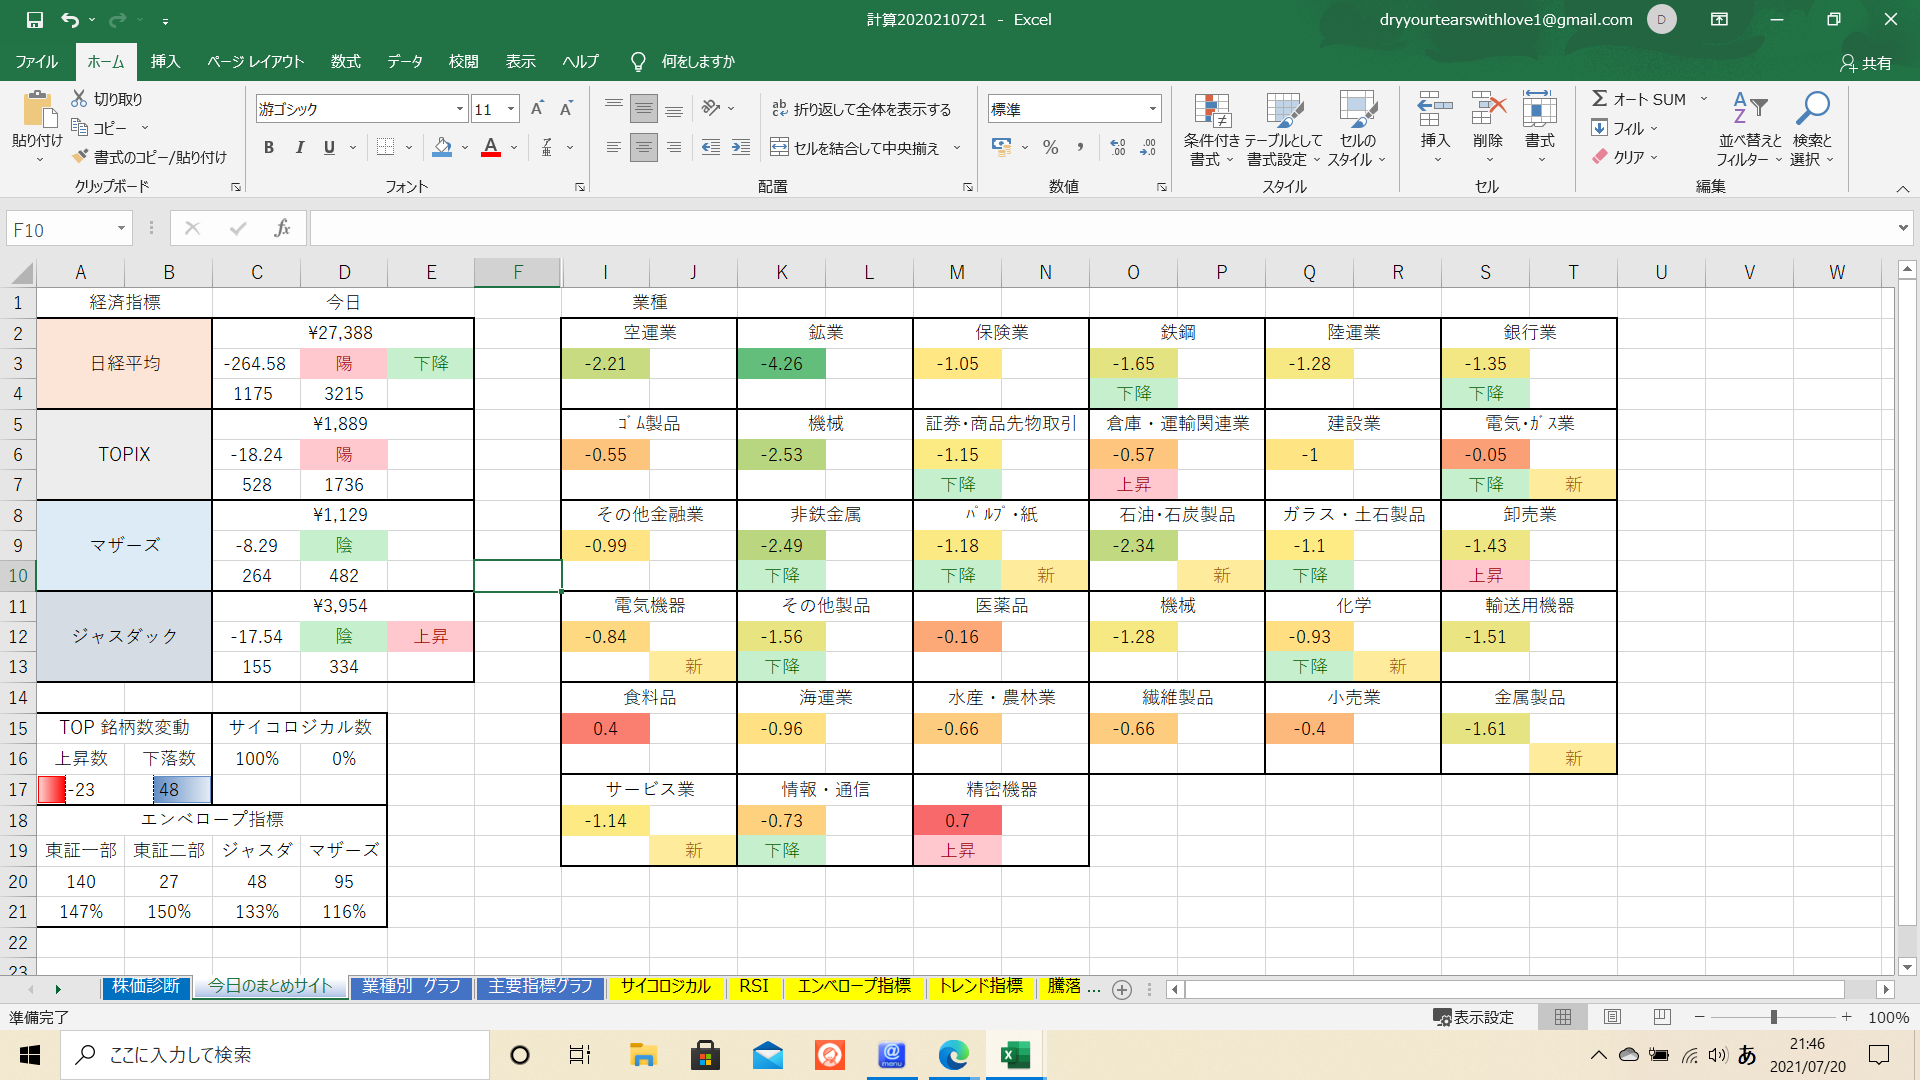Image resolution: width=1920 pixels, height=1080 pixels.
Task: Click the 共有 (Share) button
Action: point(1866,62)
